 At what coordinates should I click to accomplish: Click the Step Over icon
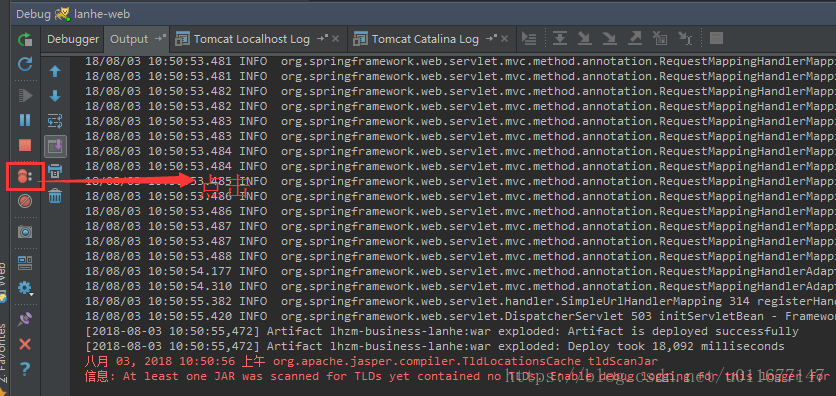click(559, 38)
